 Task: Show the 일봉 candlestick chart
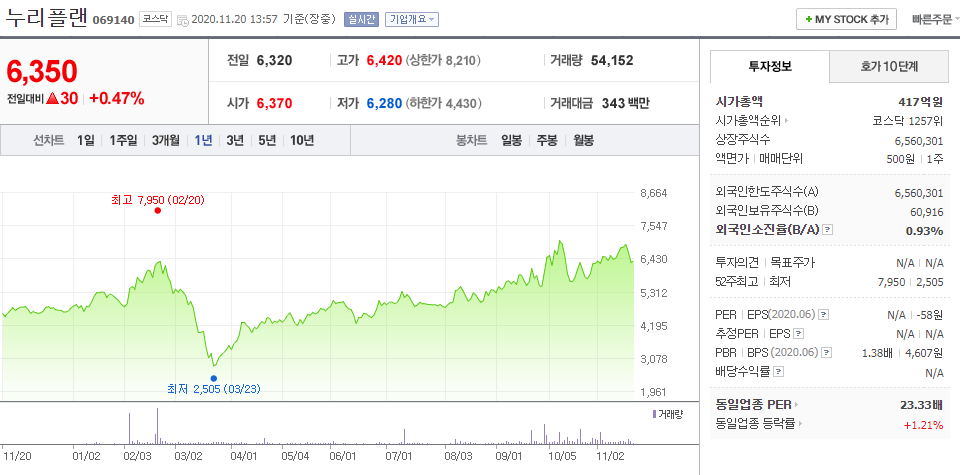511,141
